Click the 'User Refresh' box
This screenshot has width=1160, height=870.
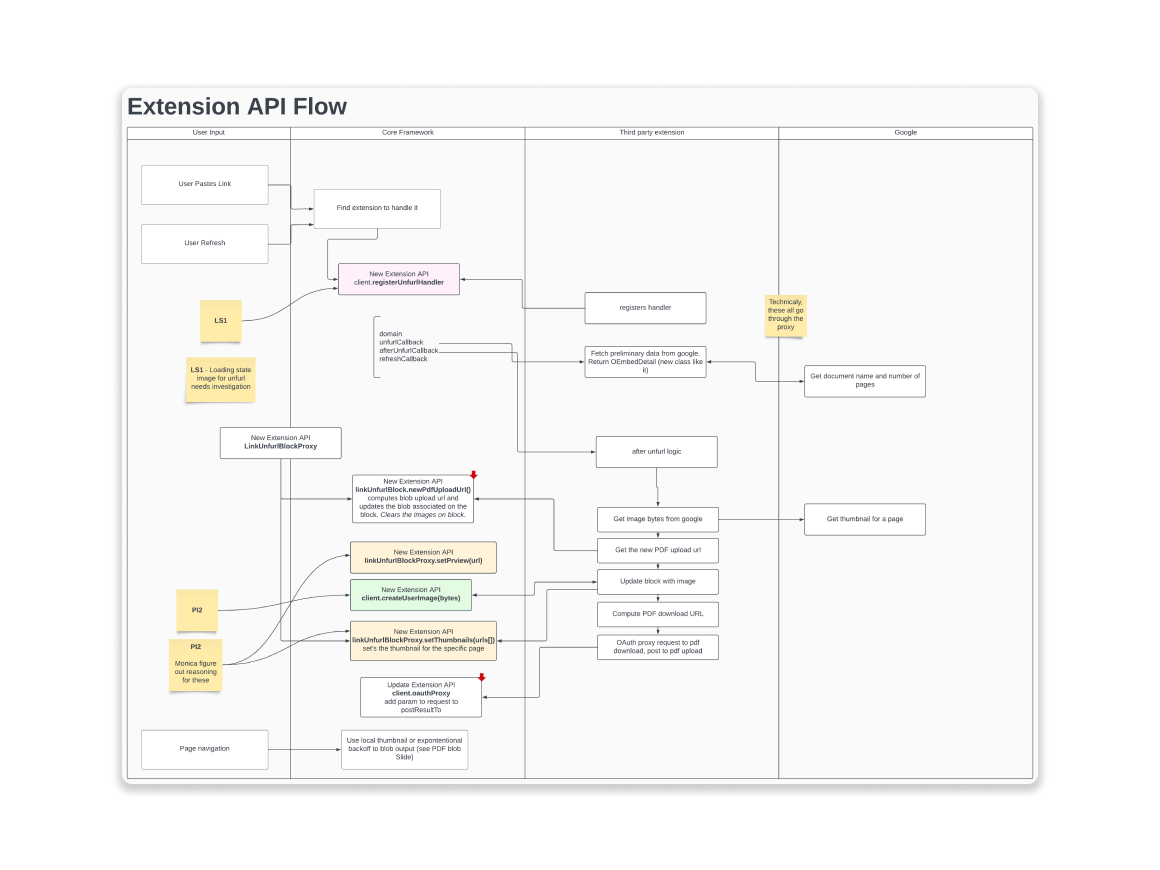[x=205, y=243]
